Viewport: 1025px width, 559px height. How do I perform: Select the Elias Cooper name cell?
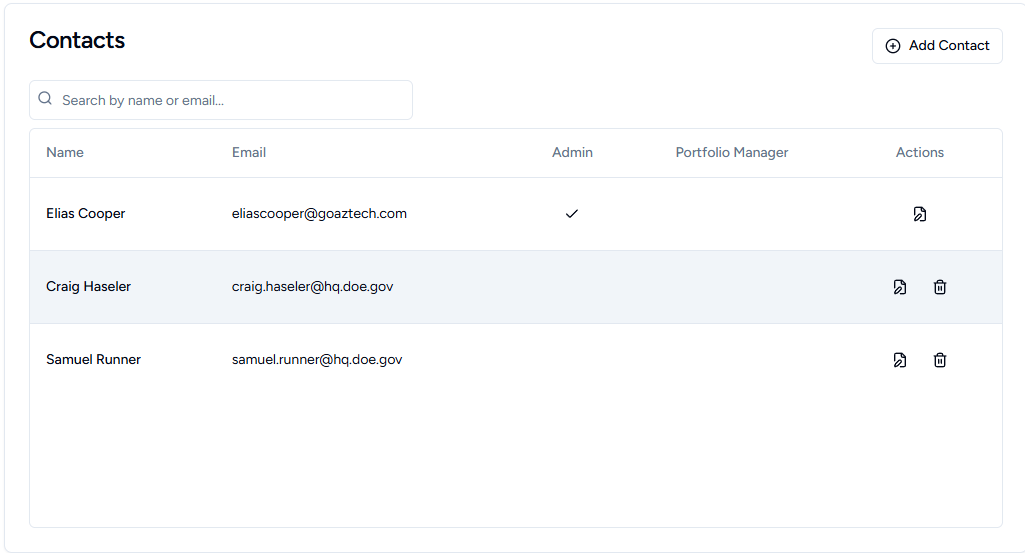(86, 214)
